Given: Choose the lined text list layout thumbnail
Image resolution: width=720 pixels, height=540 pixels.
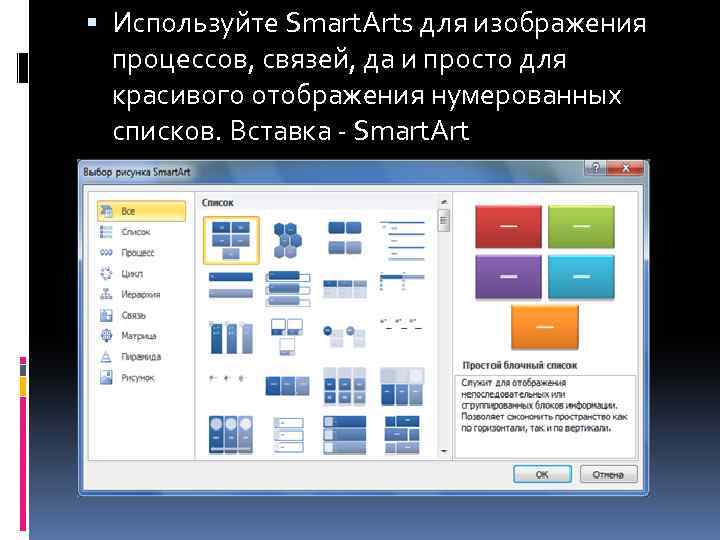Looking at the screenshot, I should coord(402,241).
